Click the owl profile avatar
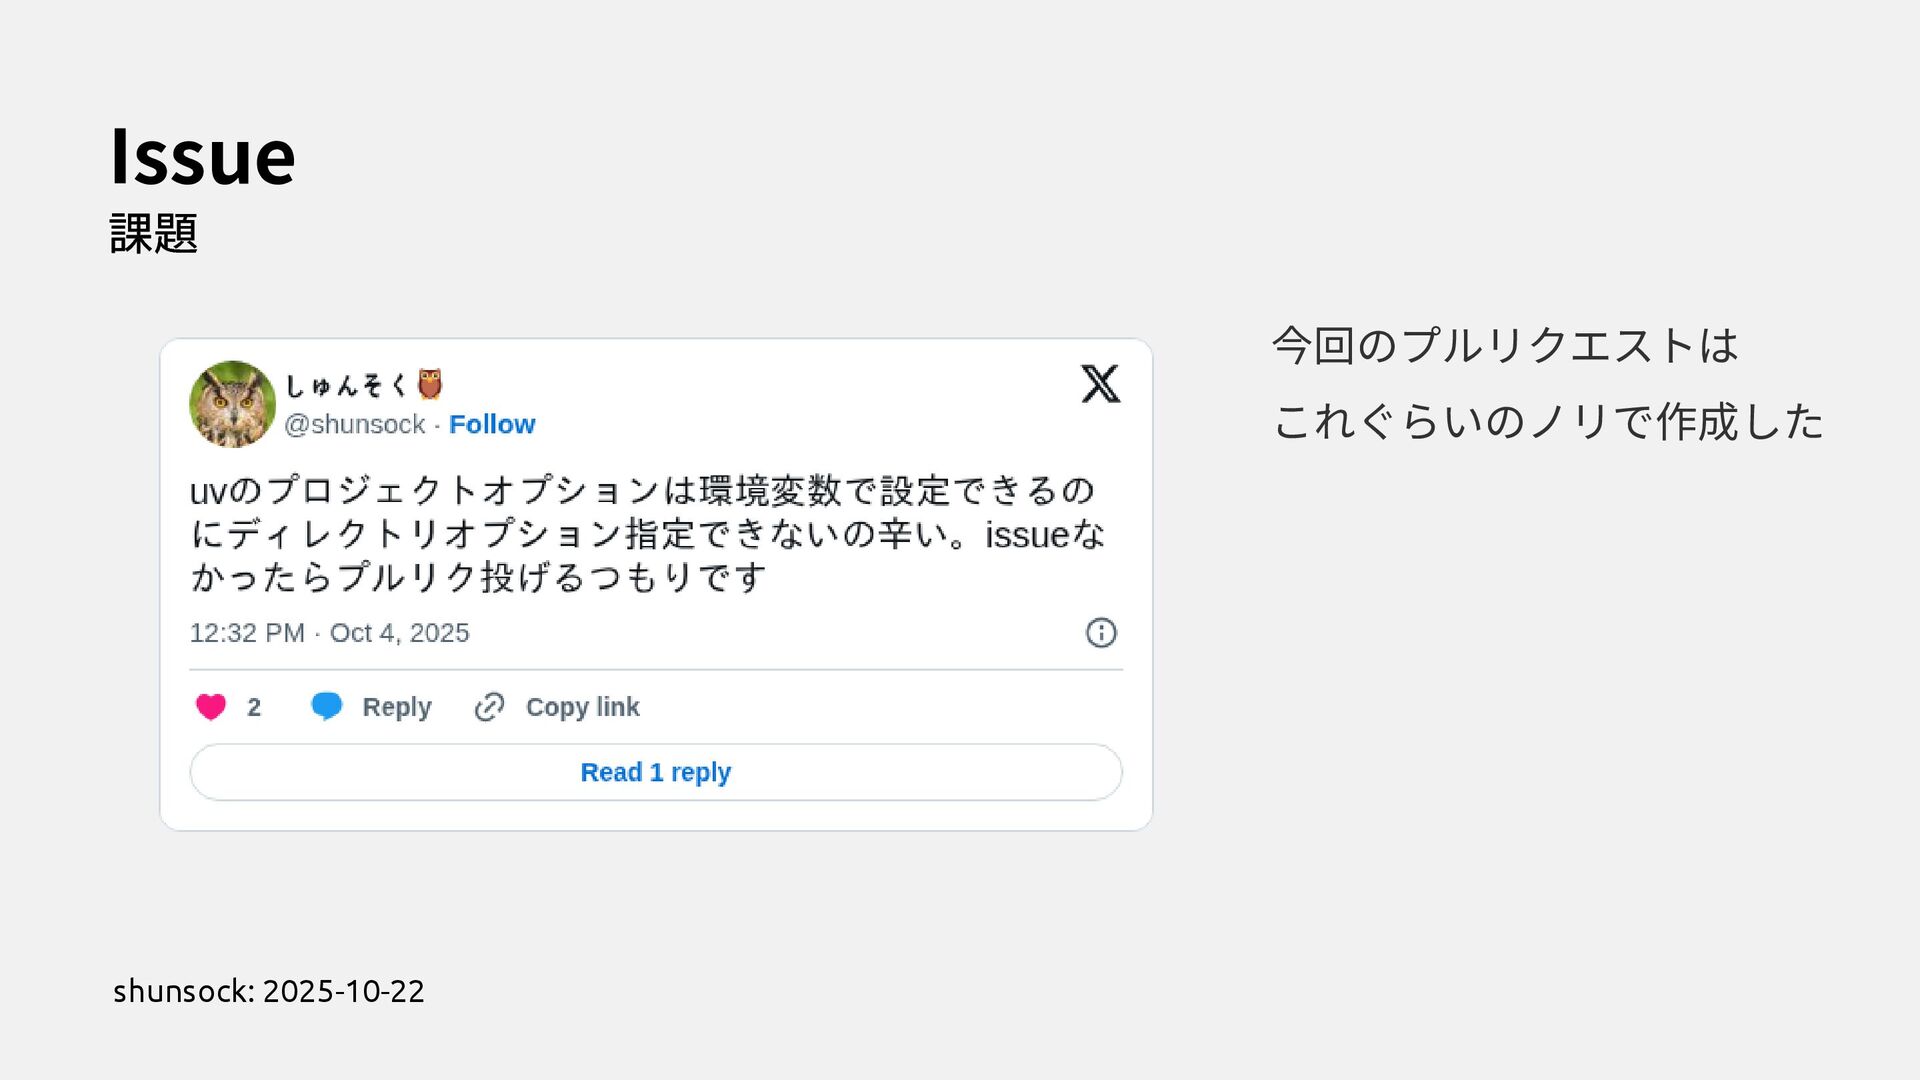Image resolution: width=1920 pixels, height=1080 pixels. click(233, 404)
